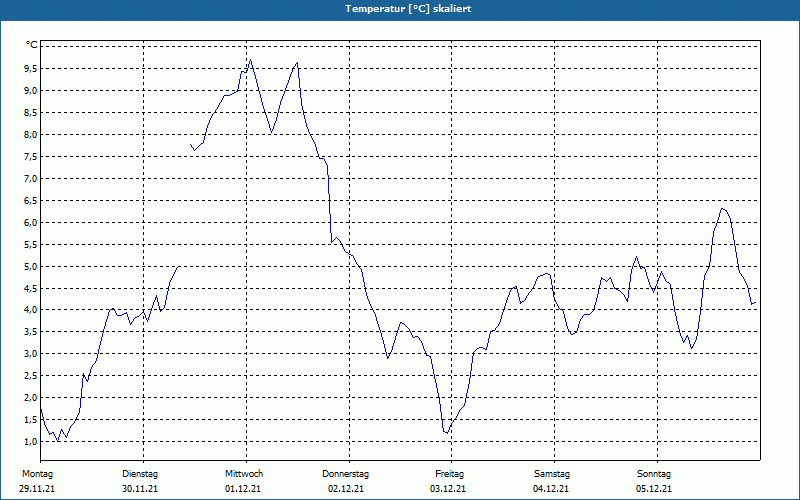Click the 7,0 axis value
This screenshot has width=800, height=500.
pyautogui.click(x=31, y=178)
